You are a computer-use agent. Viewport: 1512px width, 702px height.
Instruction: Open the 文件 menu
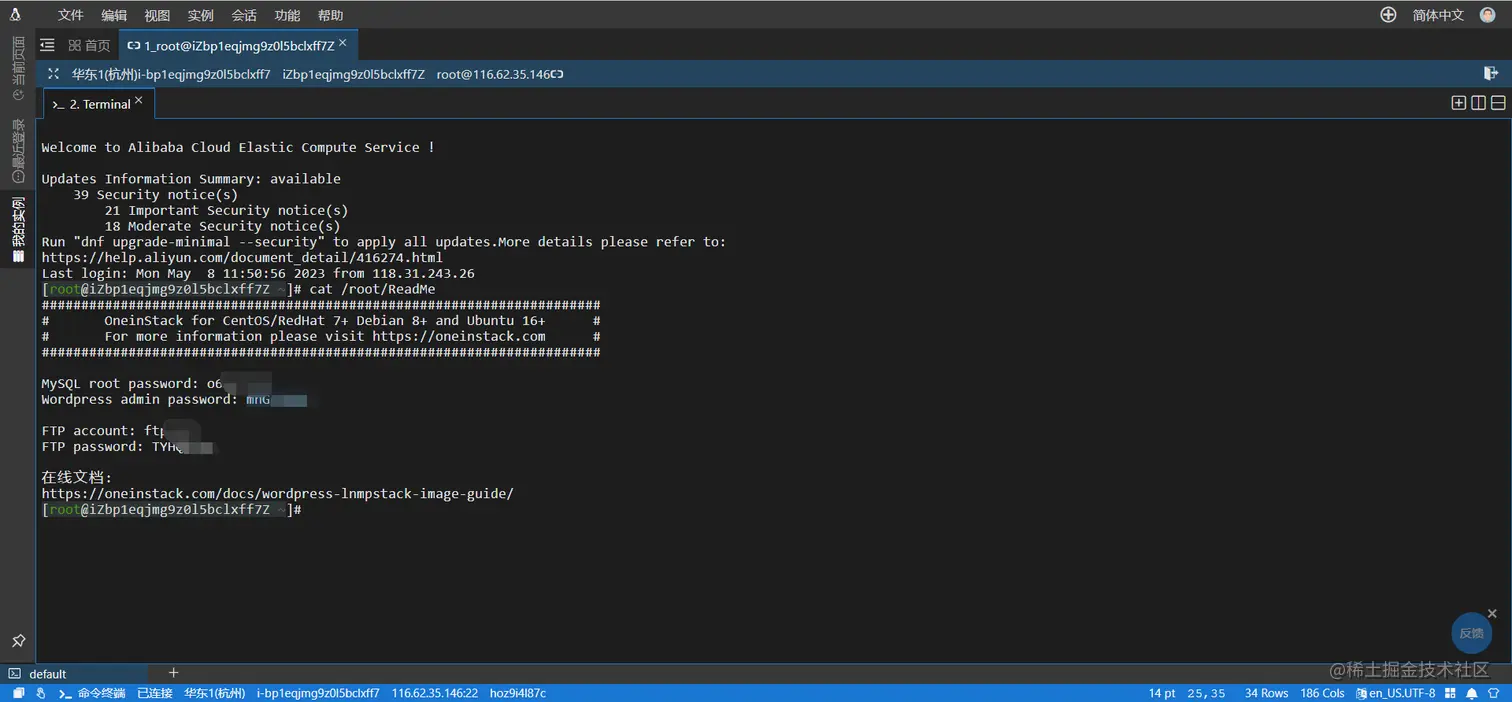click(71, 15)
